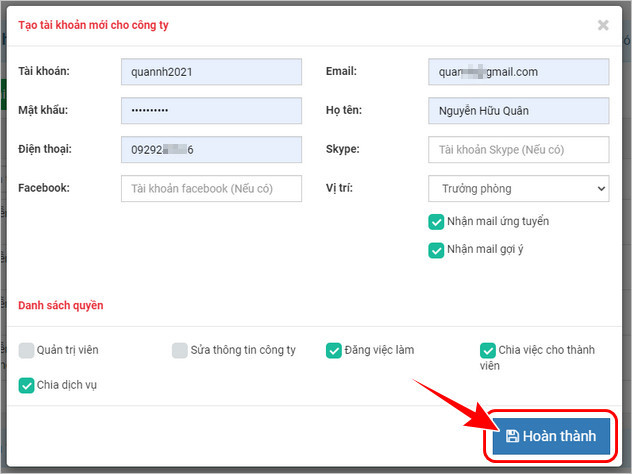Close the account creation dialog
Screen dimensions: 632x474
pos(603,25)
